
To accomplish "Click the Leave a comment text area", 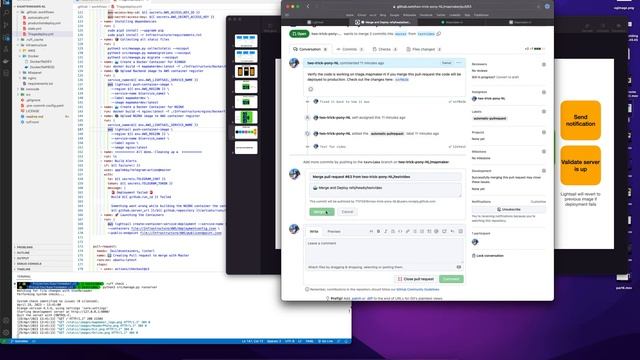I will pos(384,251).
